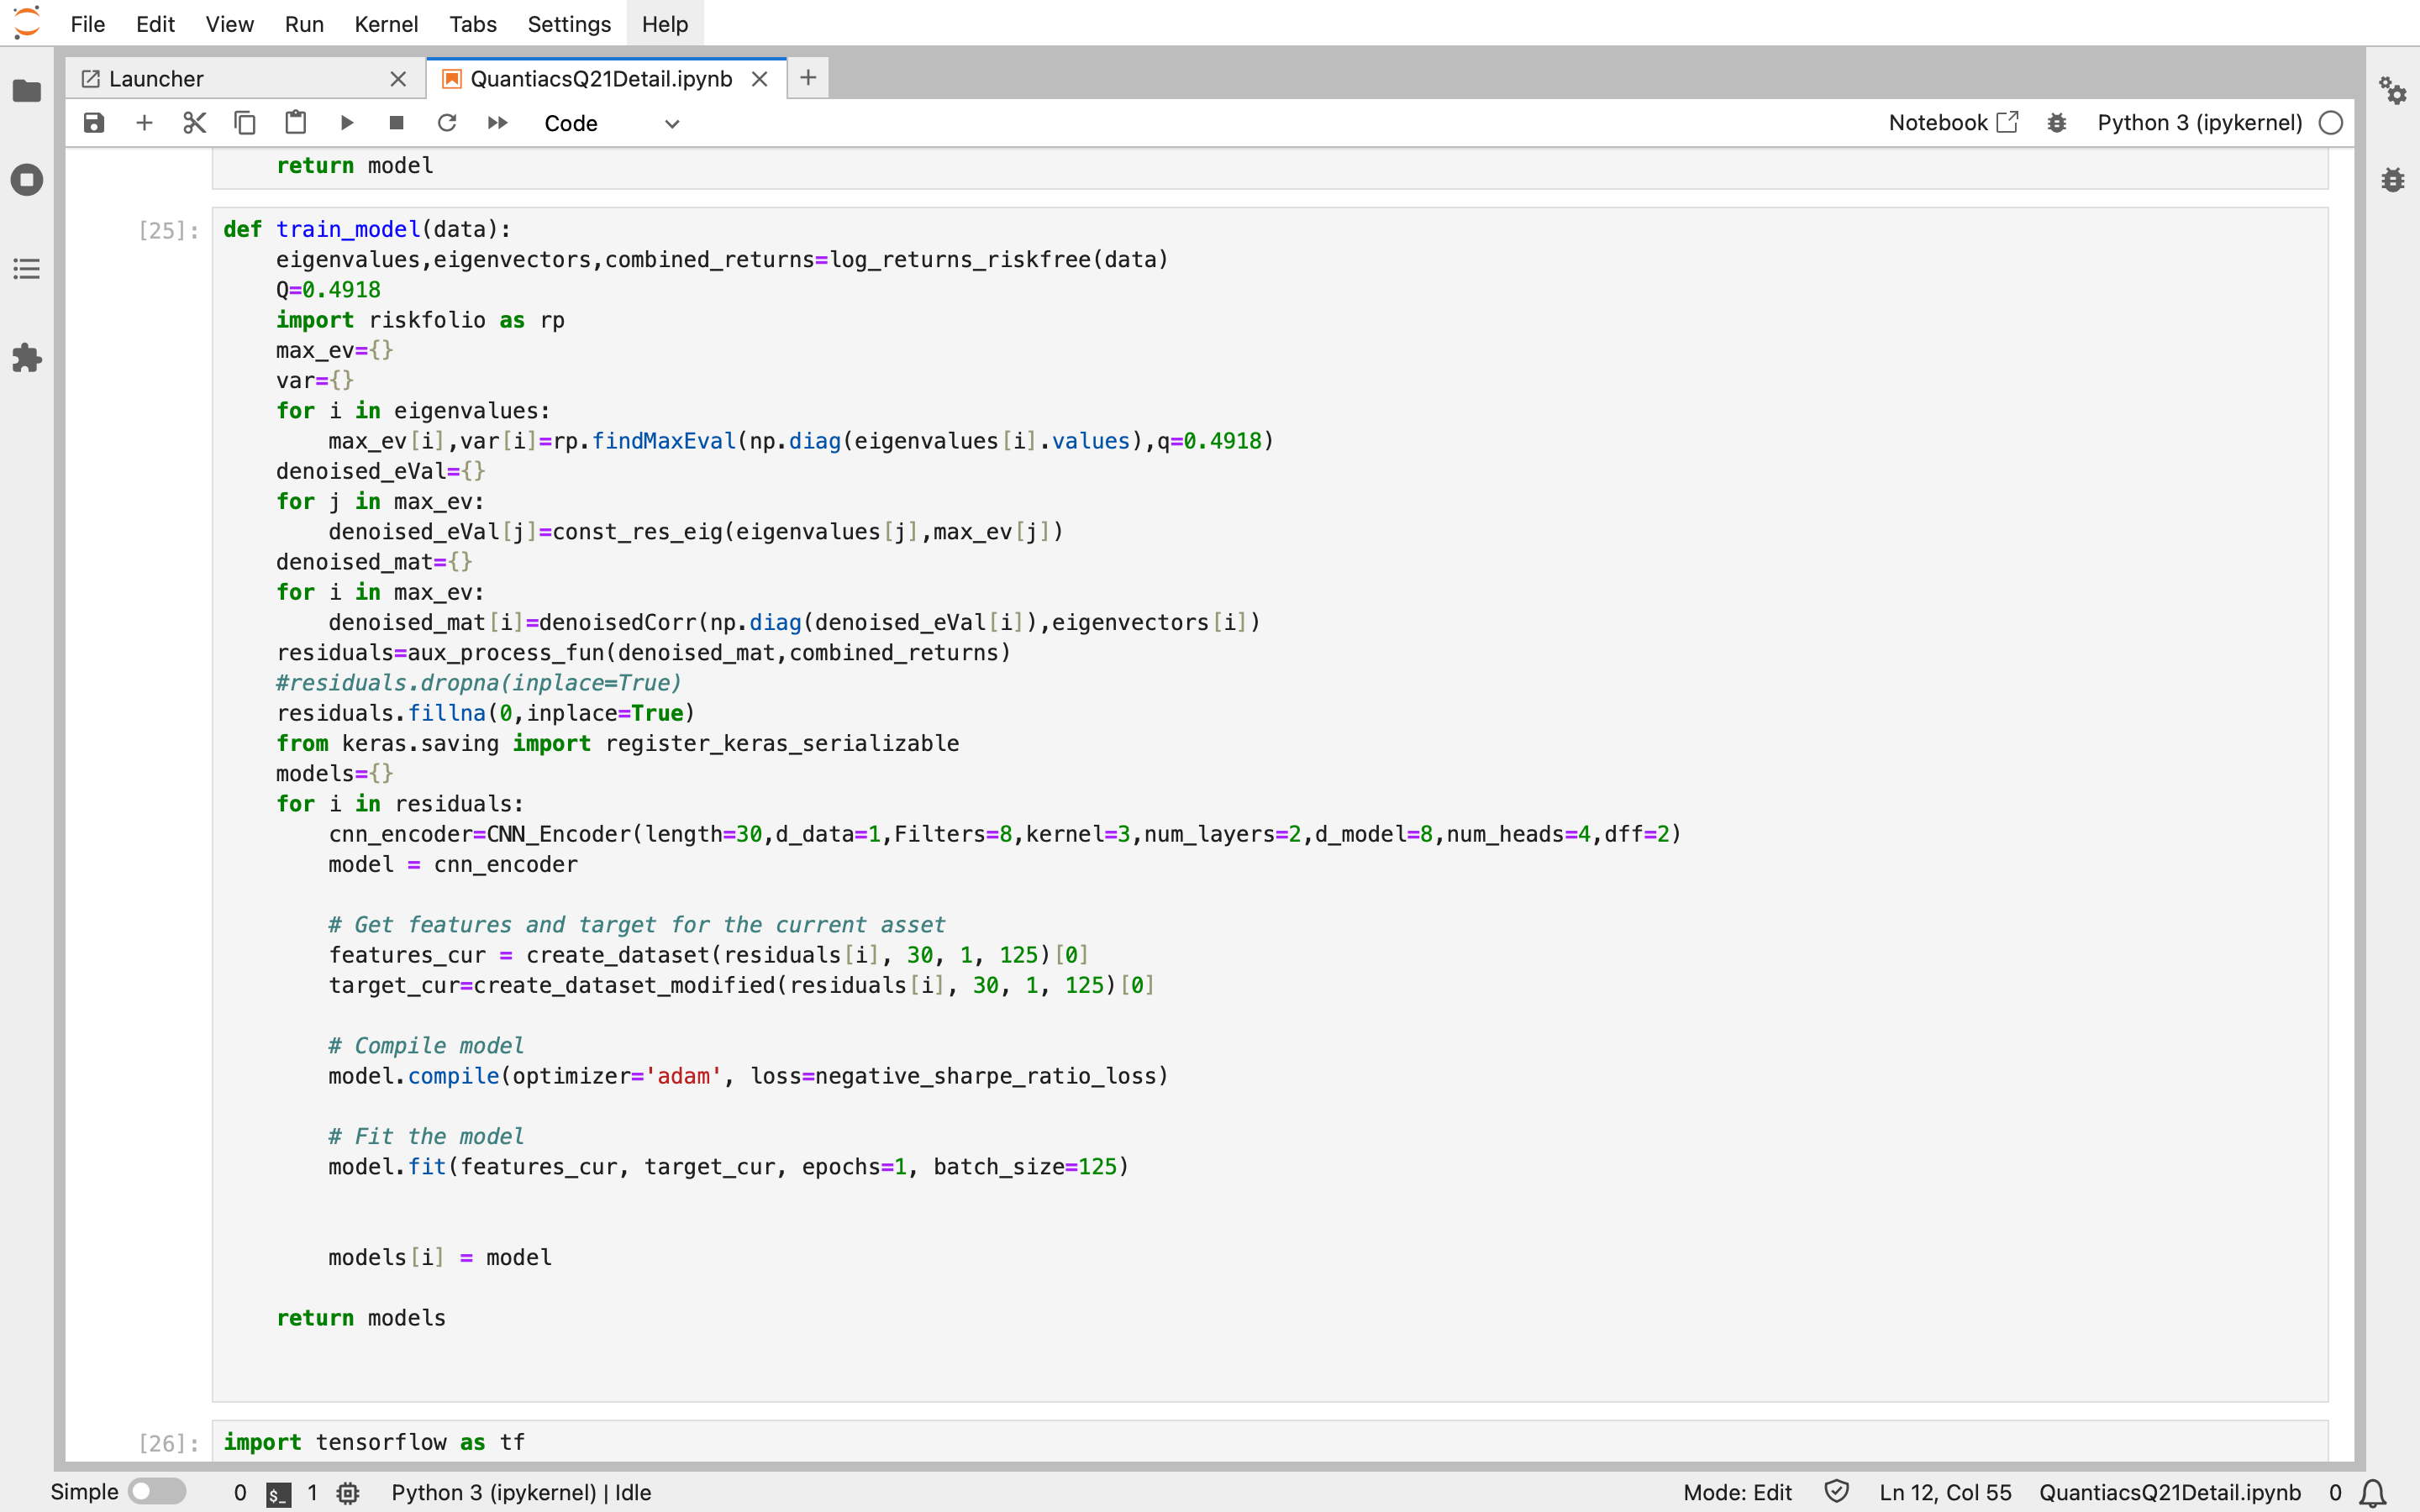Open the notifications bell icon
Screen dimensions: 2420x1512
tap(2373, 1493)
